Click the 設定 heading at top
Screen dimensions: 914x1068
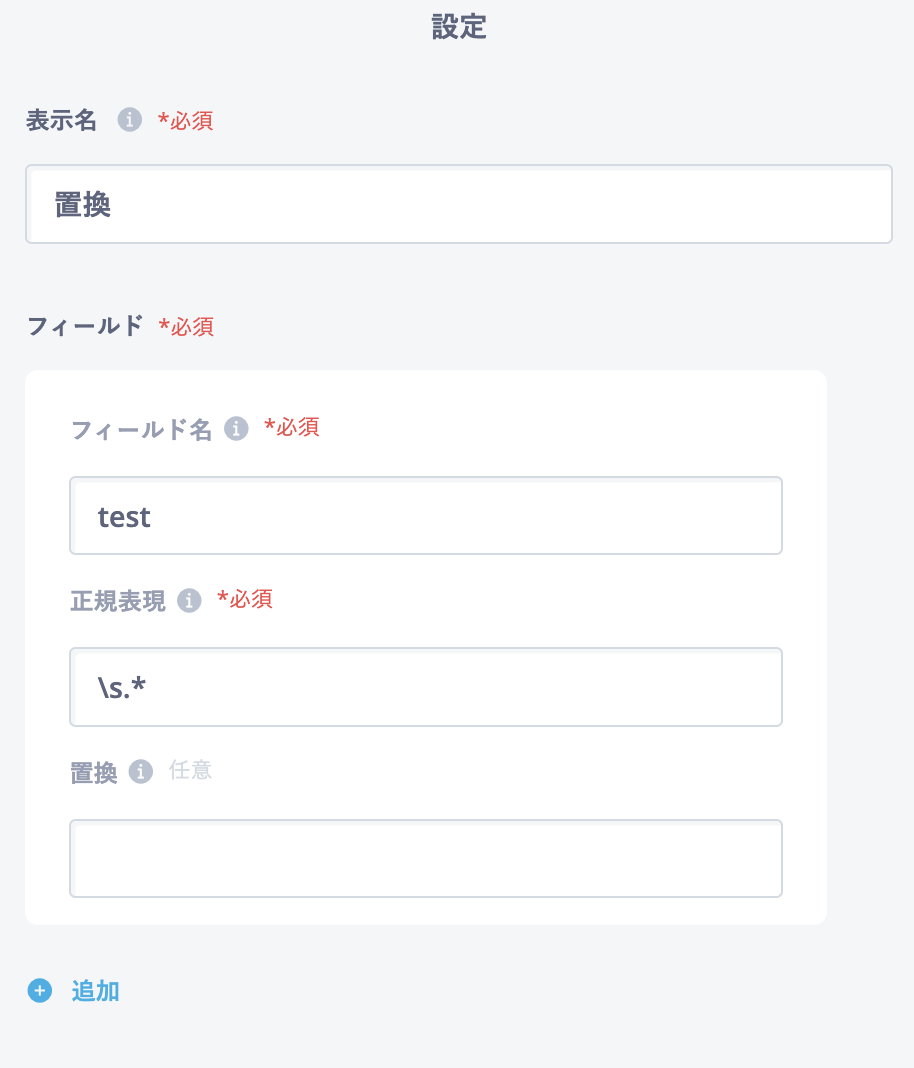pos(459,27)
